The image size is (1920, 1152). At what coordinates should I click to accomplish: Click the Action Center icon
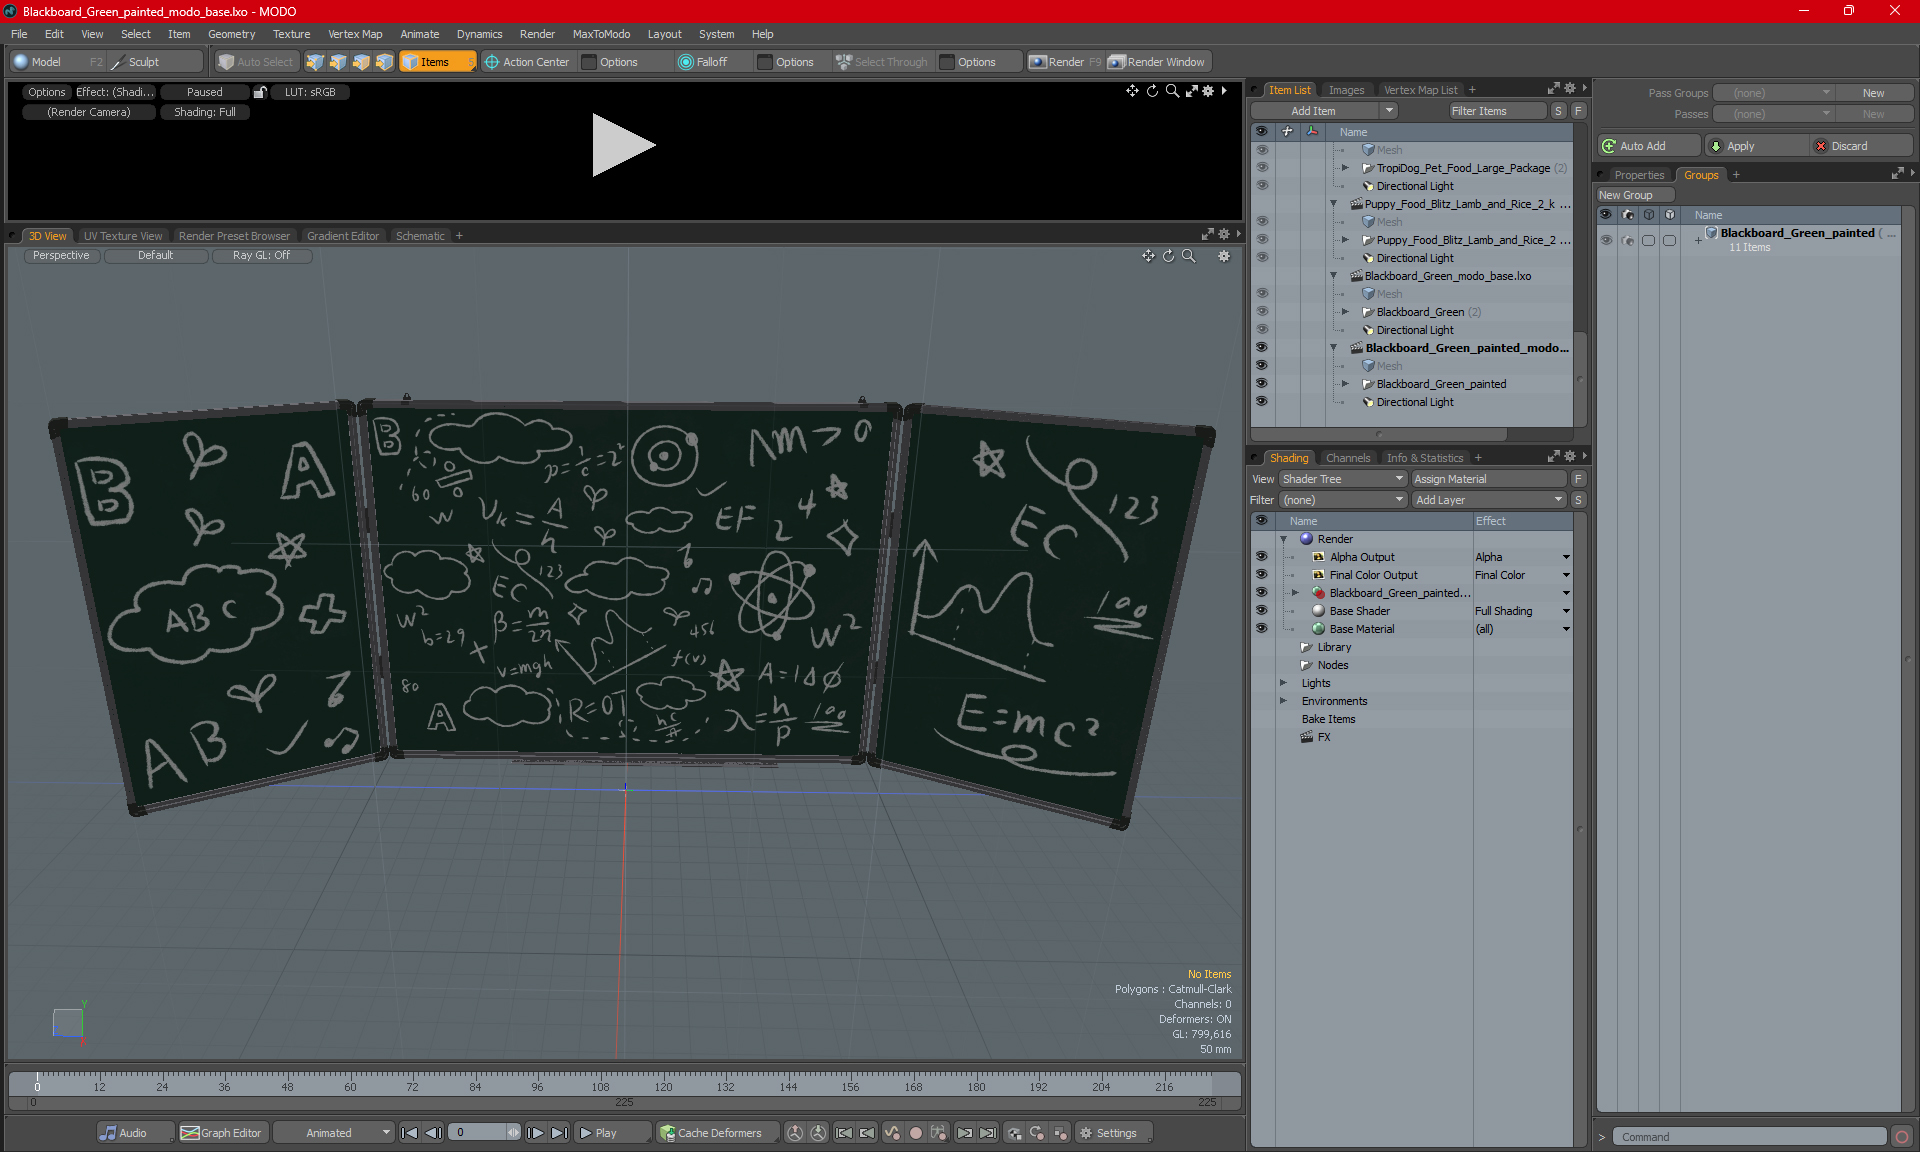pos(491,62)
